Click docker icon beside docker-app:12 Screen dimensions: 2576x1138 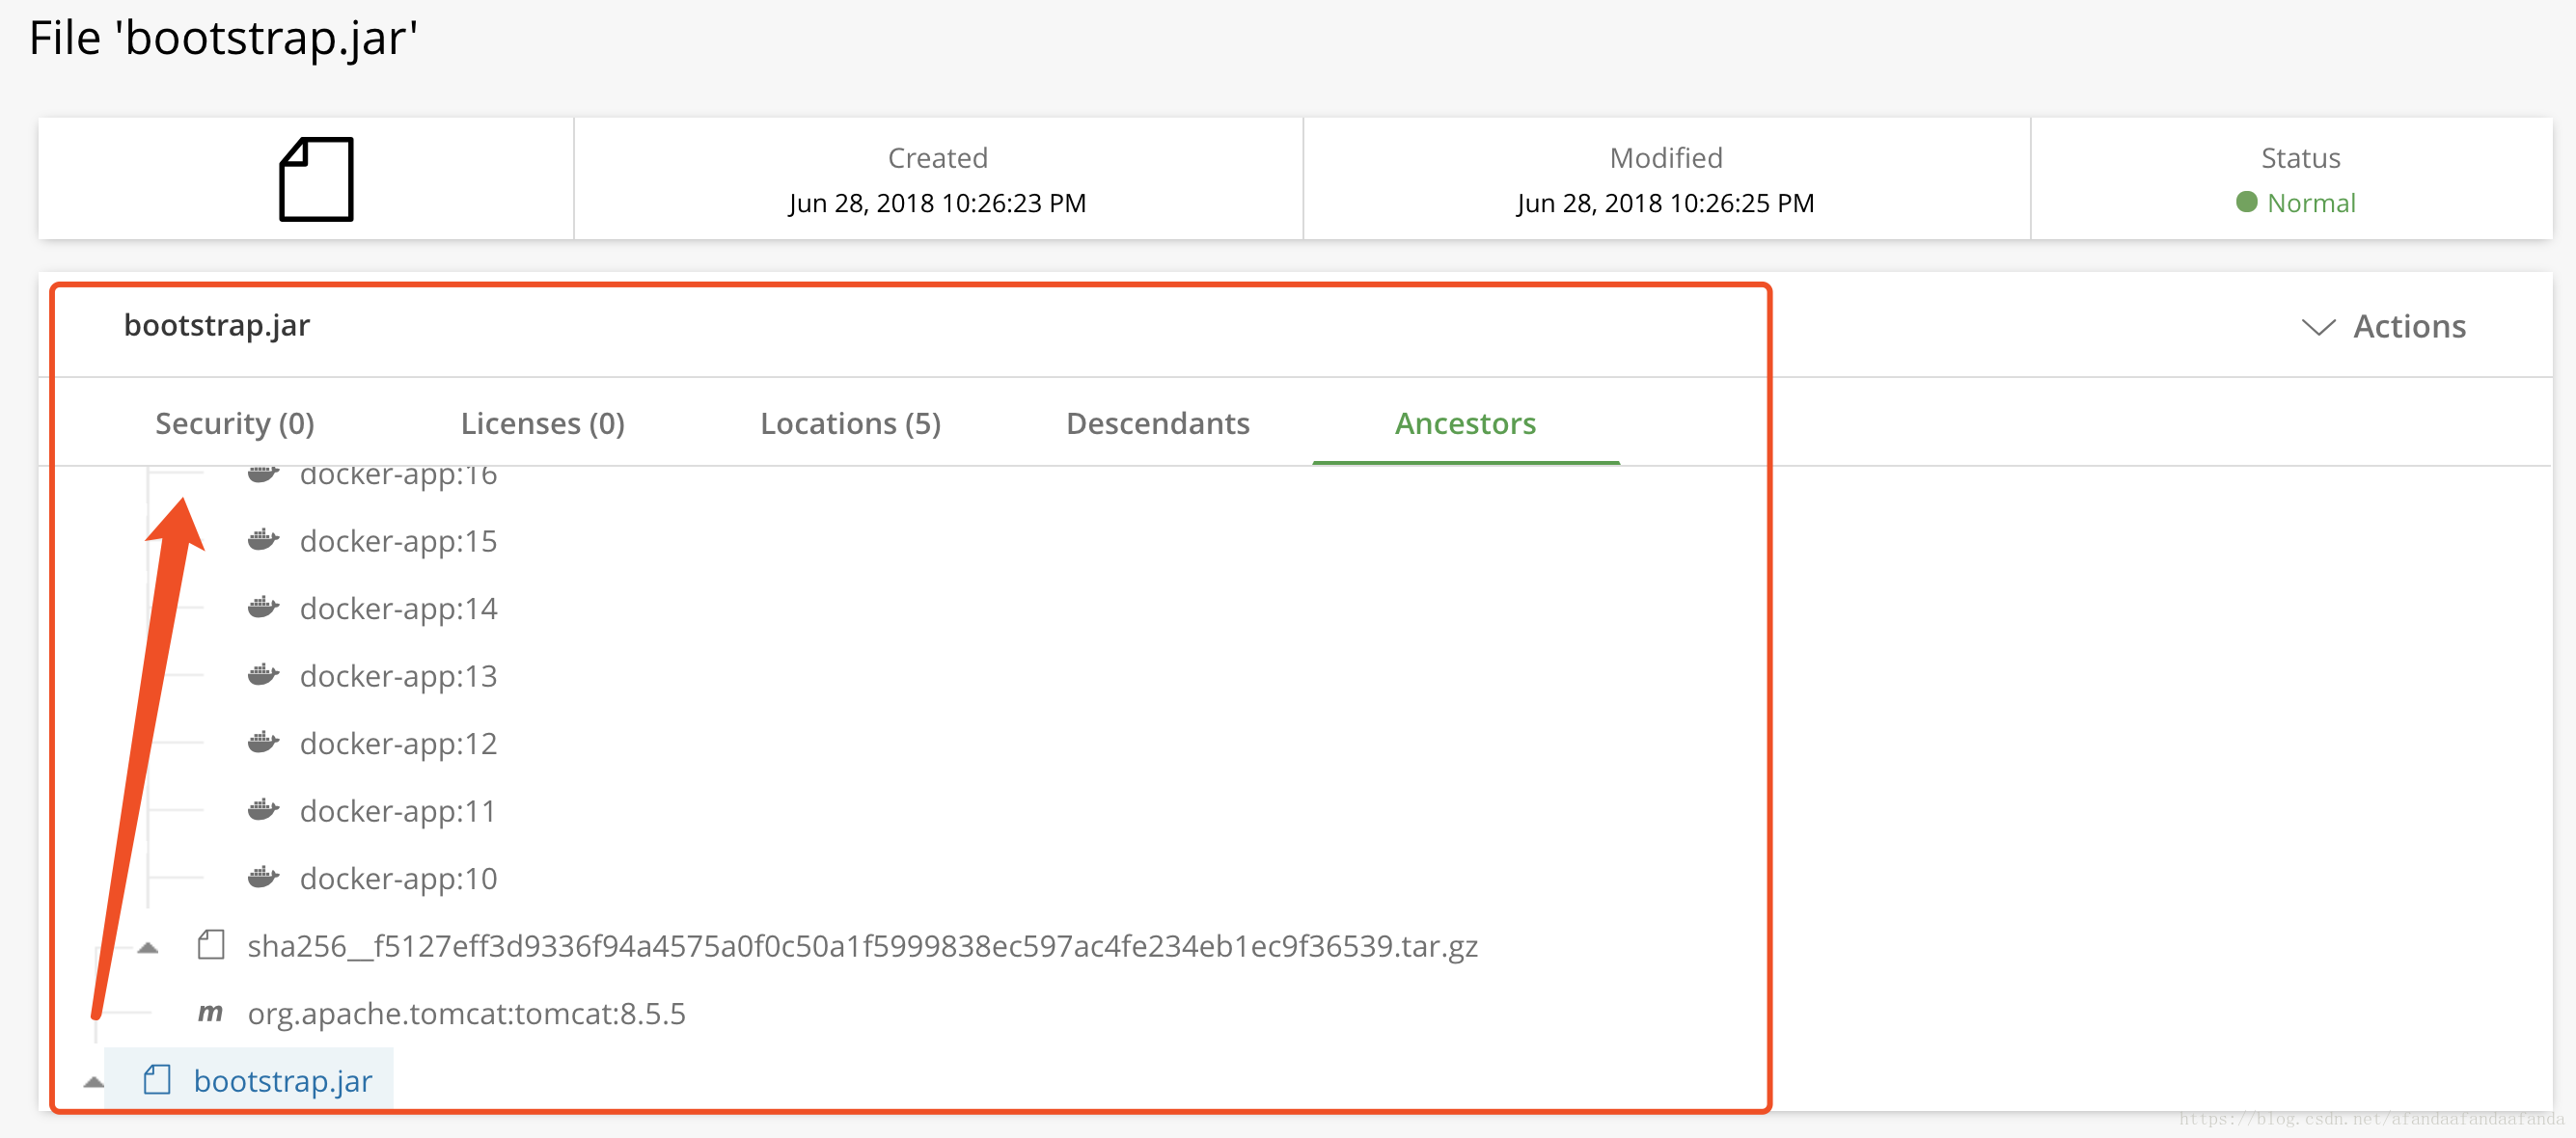point(263,742)
